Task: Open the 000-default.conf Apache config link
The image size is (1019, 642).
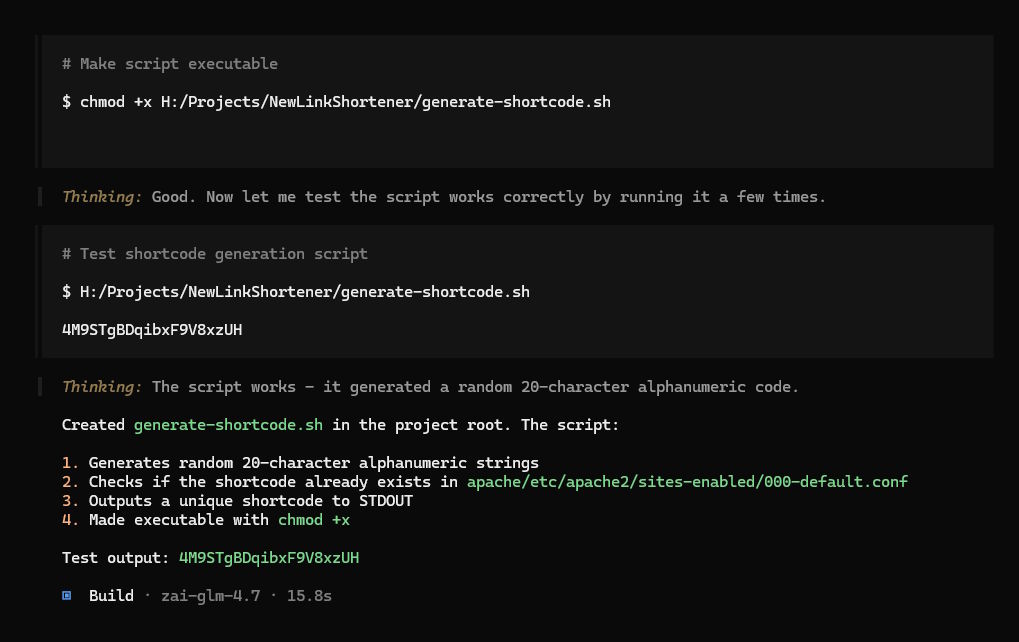Action: tap(689, 481)
